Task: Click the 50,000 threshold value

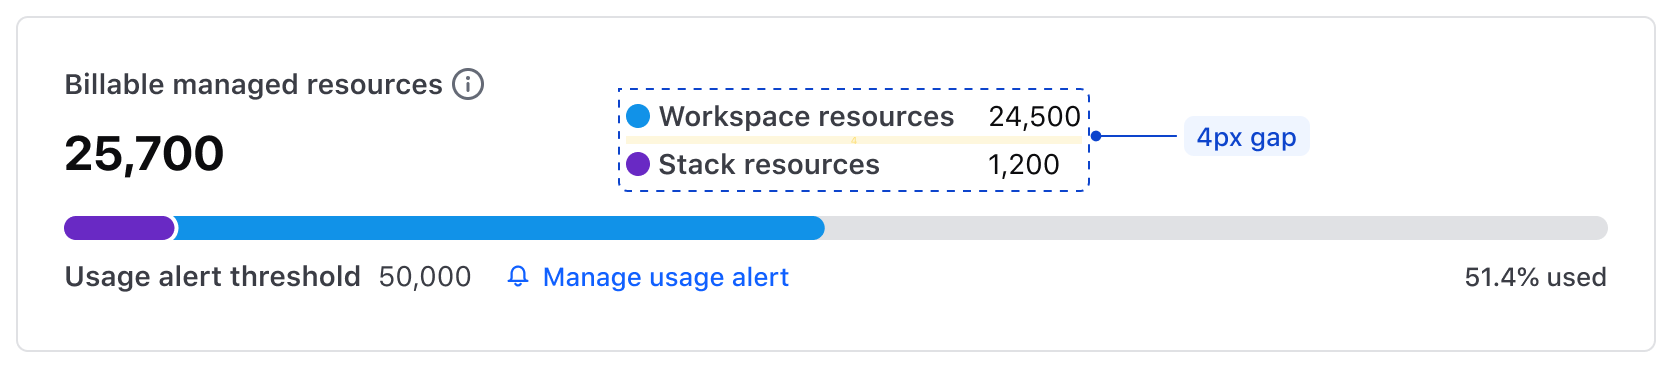Action: pos(425,277)
